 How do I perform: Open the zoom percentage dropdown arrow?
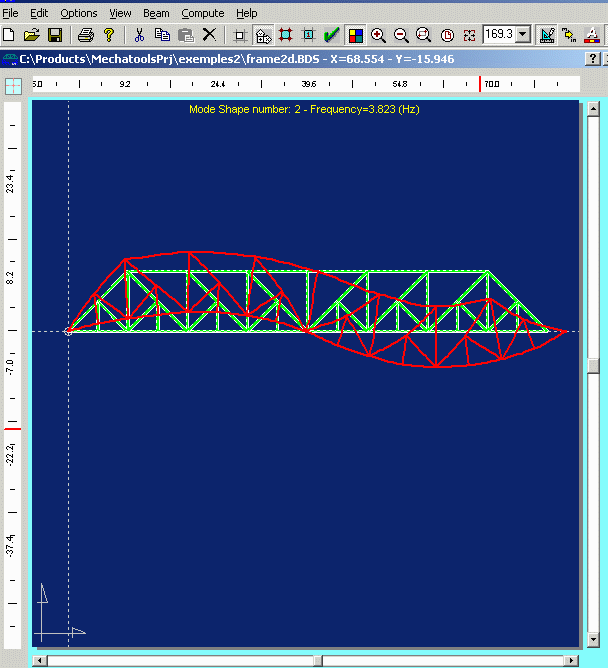click(x=523, y=34)
